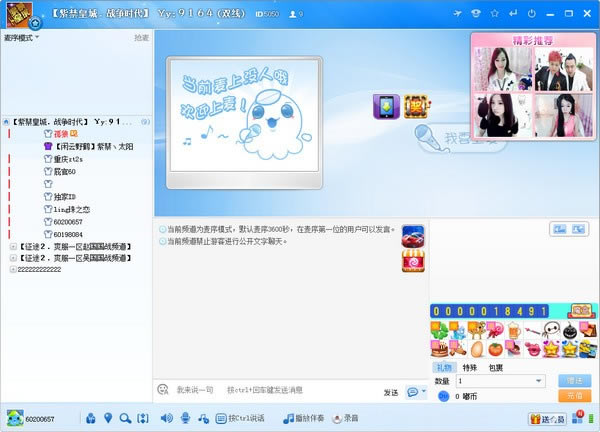Screen dimensions: 600x432
Task: Toggle the 录音 recording button
Action: 345,418
